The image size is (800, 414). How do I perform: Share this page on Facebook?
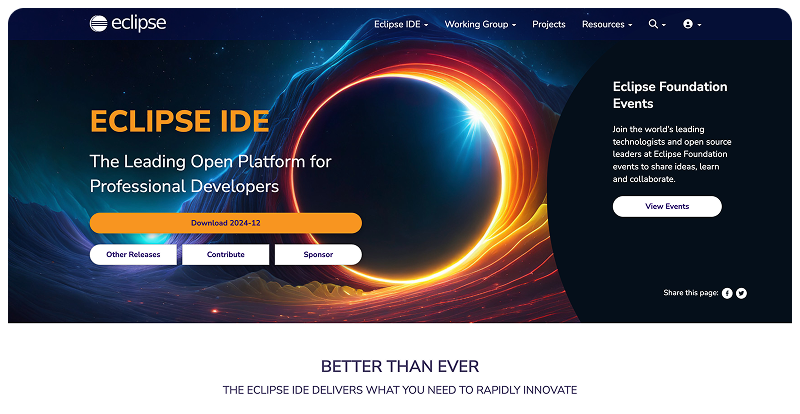coord(727,293)
